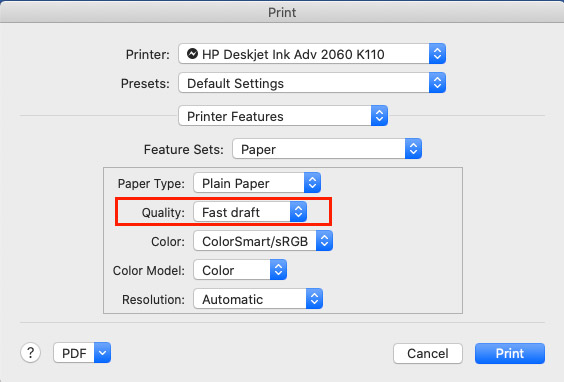Click the arrows beside Fast draft
This screenshot has height=382, width=564.
click(299, 212)
